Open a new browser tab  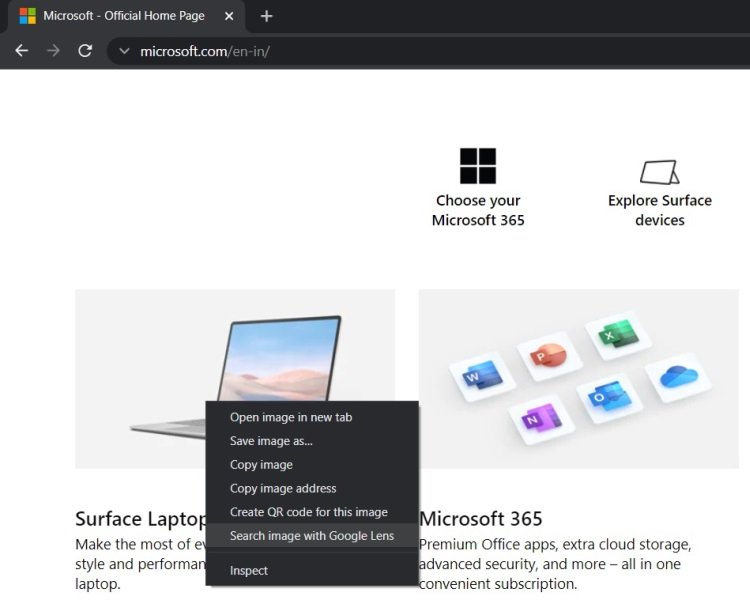point(266,16)
